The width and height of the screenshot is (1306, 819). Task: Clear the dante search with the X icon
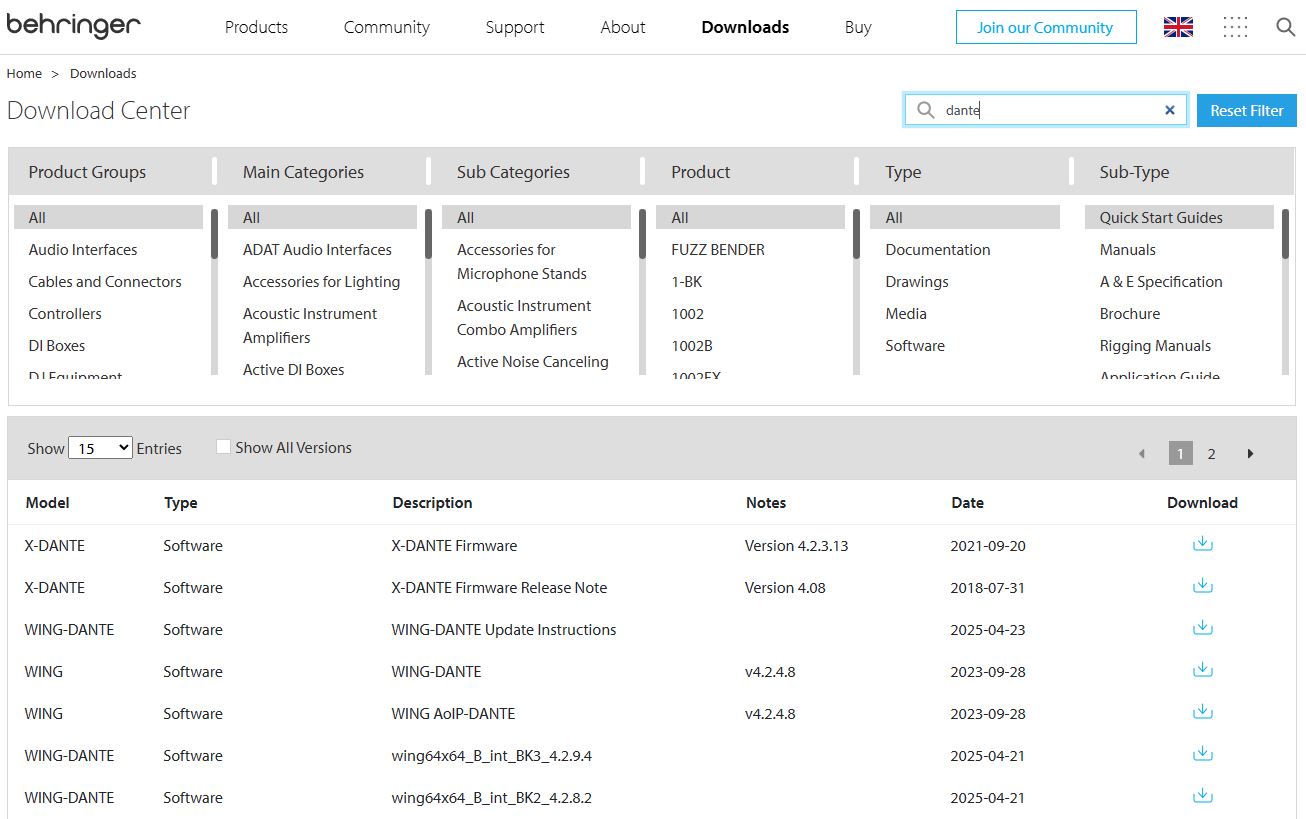[x=1169, y=110]
